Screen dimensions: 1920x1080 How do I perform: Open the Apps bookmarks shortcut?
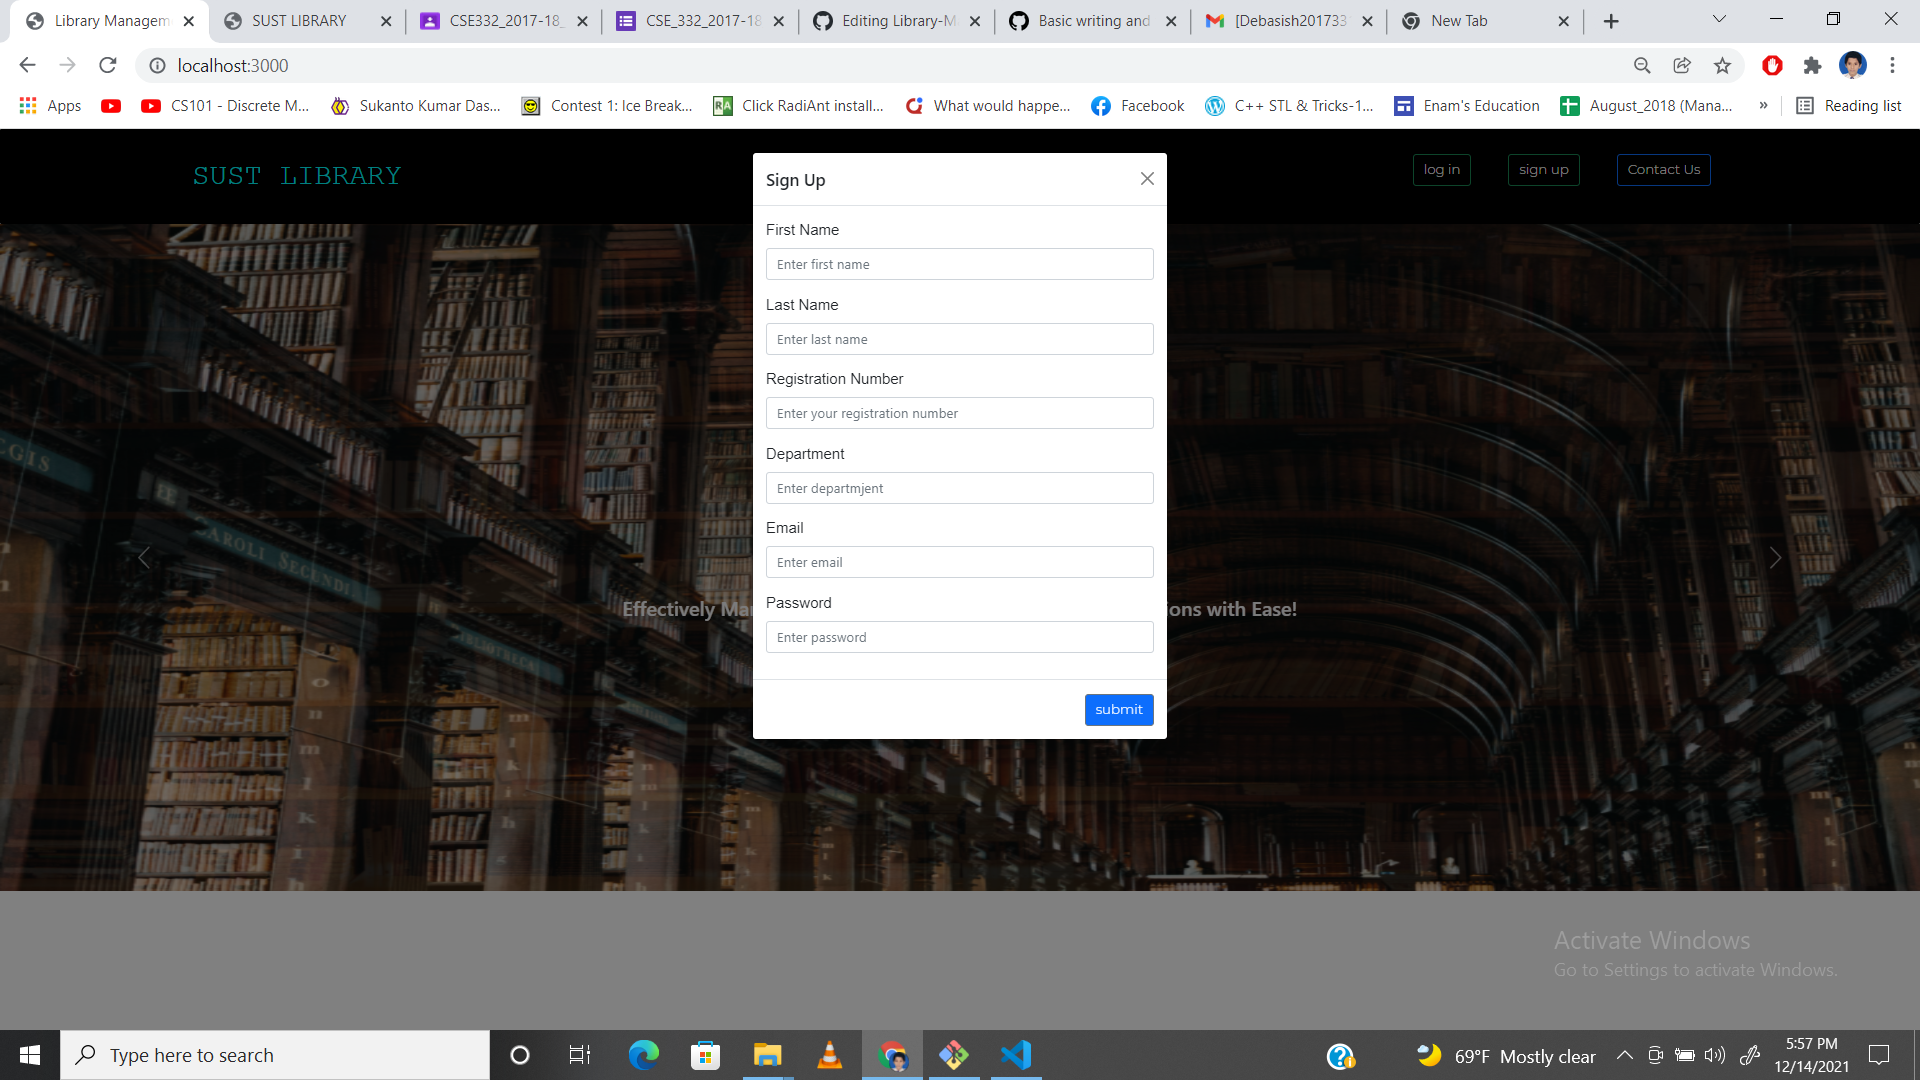pos(51,106)
